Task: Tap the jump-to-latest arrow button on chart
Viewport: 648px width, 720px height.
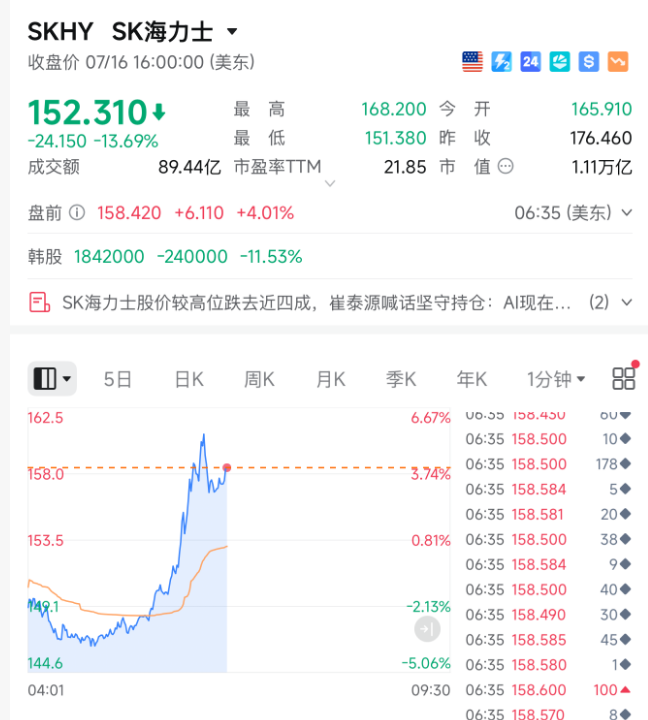Action: (x=427, y=629)
